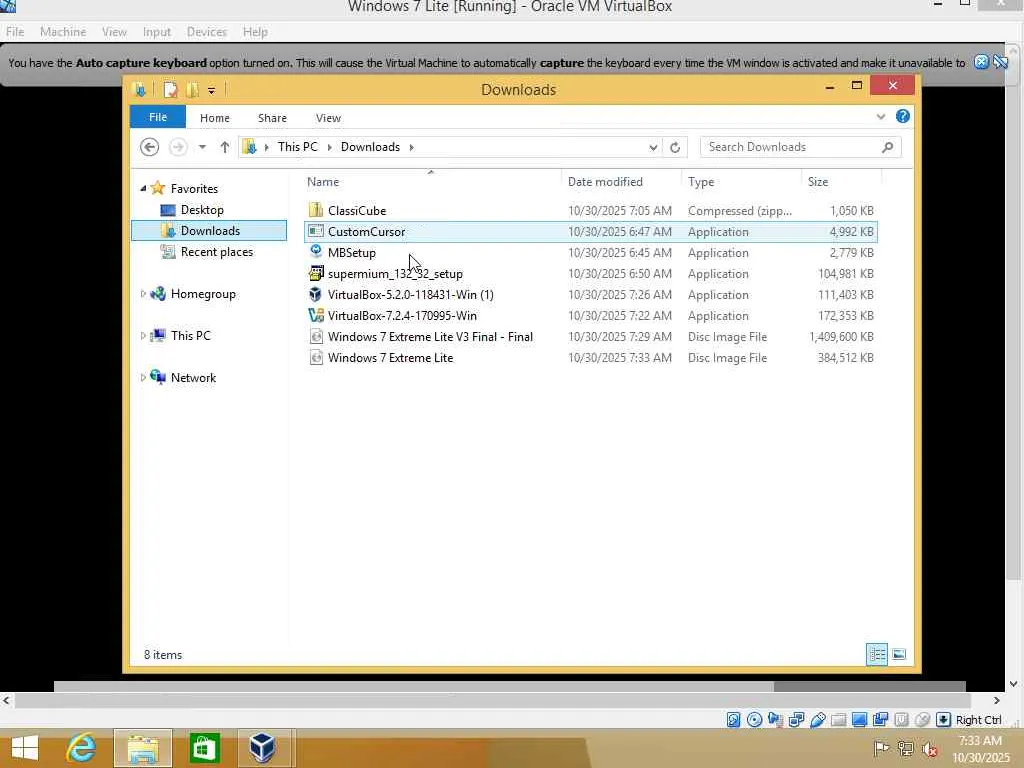Click the VirtualBox network status icon
The width and height of the screenshot is (1024, 768).
pos(796,720)
